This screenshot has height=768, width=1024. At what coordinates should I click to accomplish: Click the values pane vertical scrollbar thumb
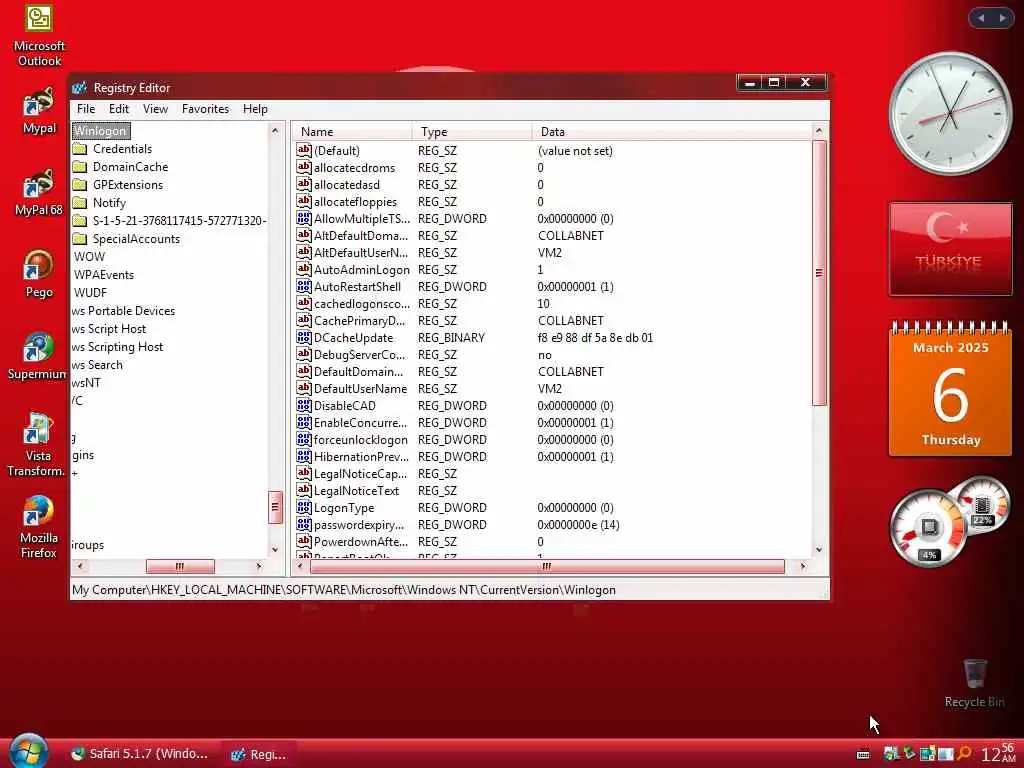tap(819, 272)
